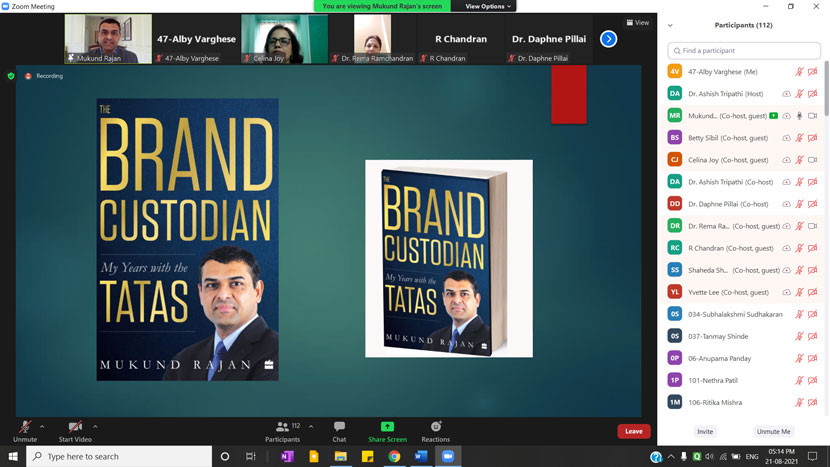Select participant 47-Alby Varghese (Me)

coord(743,71)
